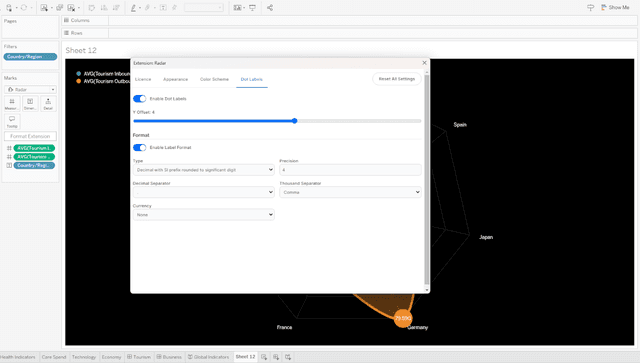Click the New Worksheet icon in bottom tab bar
This screenshot has width=640, height=363.
pos(264,357)
